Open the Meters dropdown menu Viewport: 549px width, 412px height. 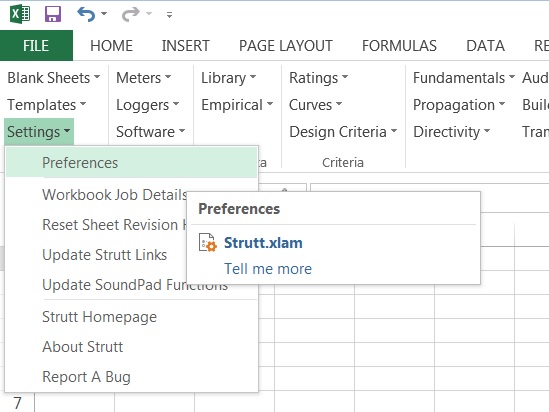[144, 78]
